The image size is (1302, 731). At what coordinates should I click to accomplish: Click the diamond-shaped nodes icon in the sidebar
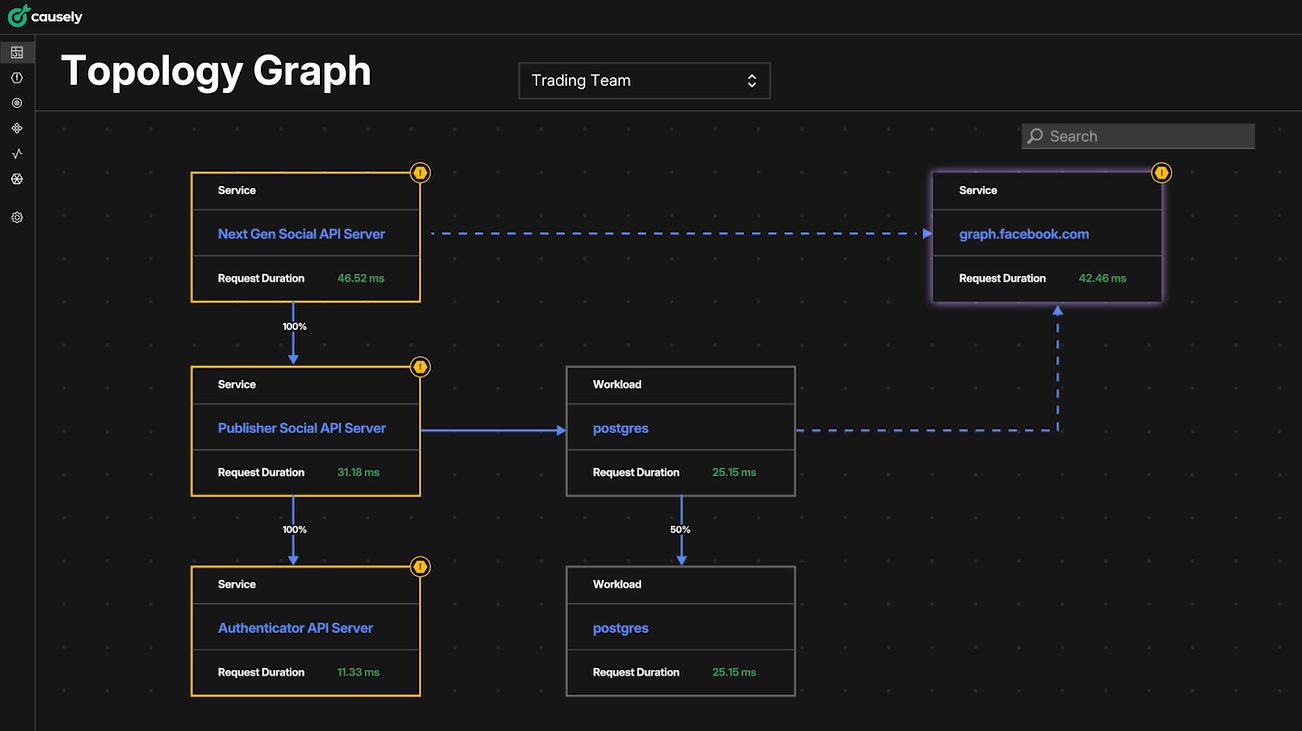[x=16, y=128]
